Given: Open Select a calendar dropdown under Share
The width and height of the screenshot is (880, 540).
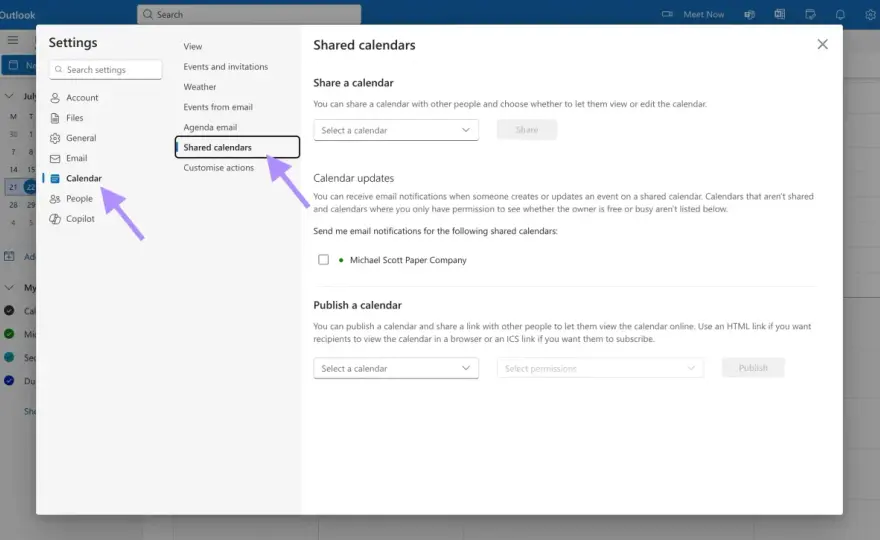Looking at the screenshot, I should pyautogui.click(x=396, y=130).
